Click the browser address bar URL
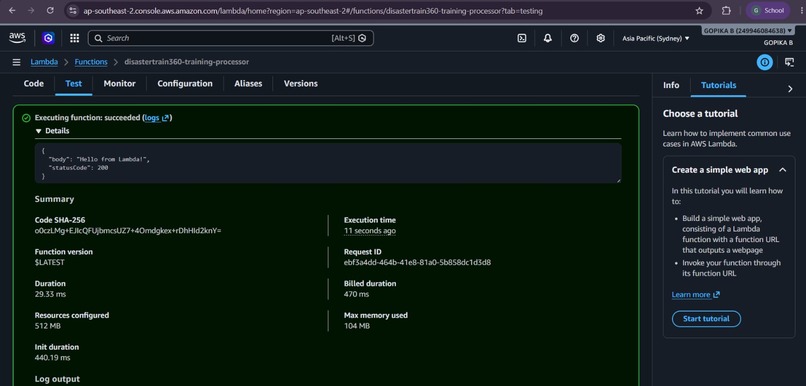Viewport: 806px width, 386px height. coord(313,10)
